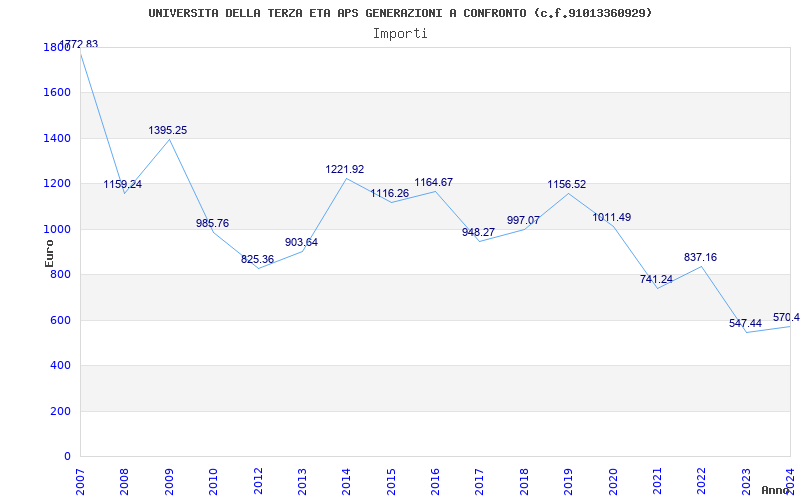The image size is (800, 500).
Task: Select data label 903.64
Action: click(x=301, y=242)
